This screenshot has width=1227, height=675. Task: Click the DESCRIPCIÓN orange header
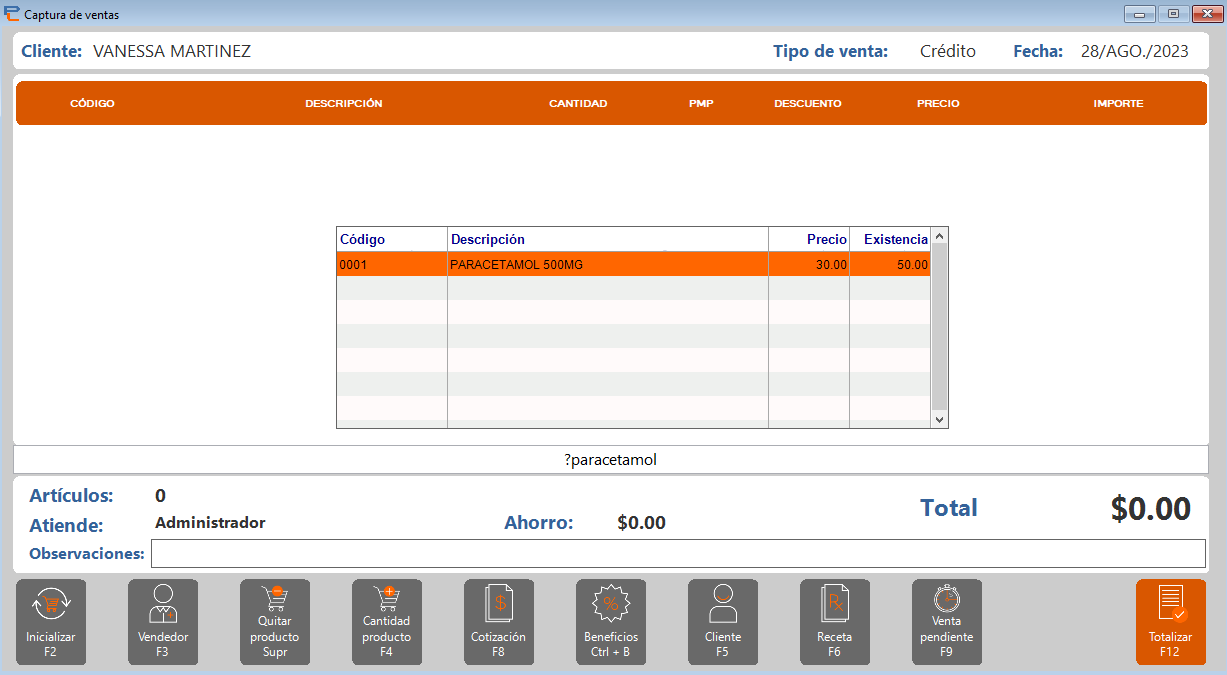click(344, 103)
